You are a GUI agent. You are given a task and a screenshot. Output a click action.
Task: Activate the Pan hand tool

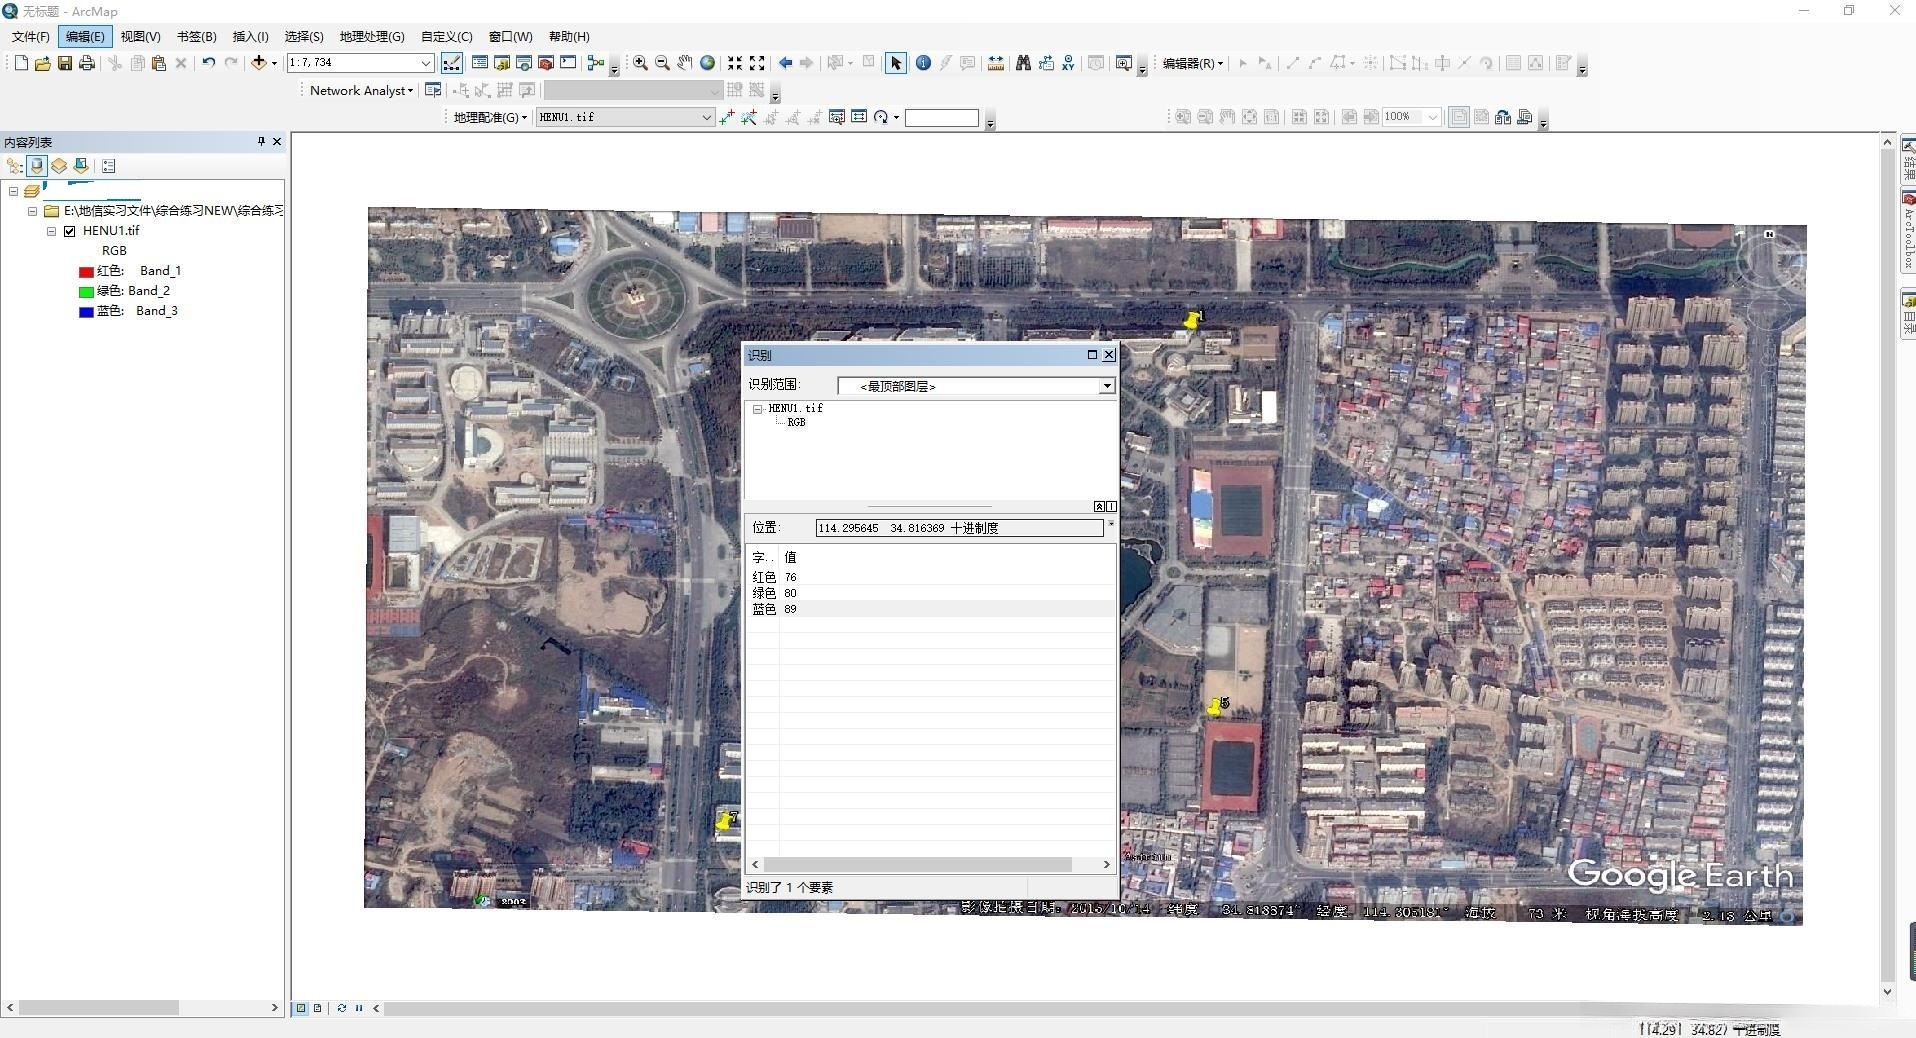point(684,63)
